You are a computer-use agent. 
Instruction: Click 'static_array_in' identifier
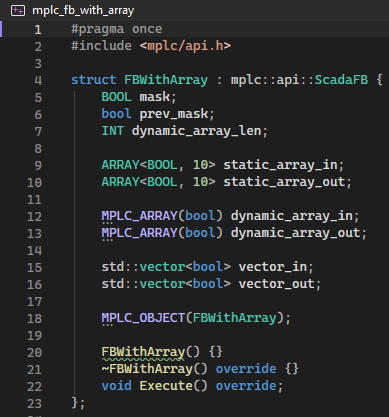[x=280, y=165]
